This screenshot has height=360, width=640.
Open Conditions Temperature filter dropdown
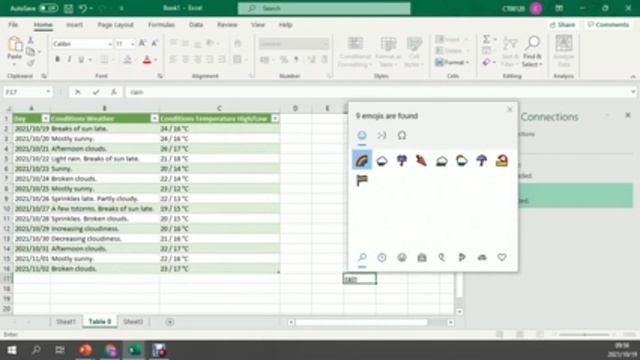point(275,119)
